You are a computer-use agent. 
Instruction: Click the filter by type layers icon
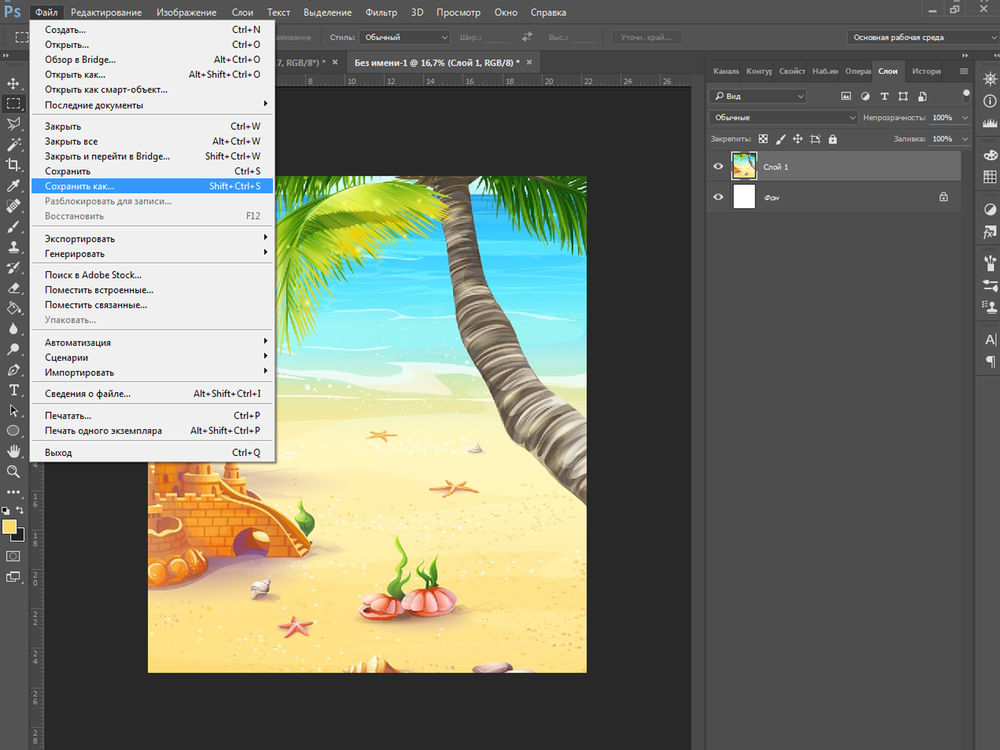[884, 96]
